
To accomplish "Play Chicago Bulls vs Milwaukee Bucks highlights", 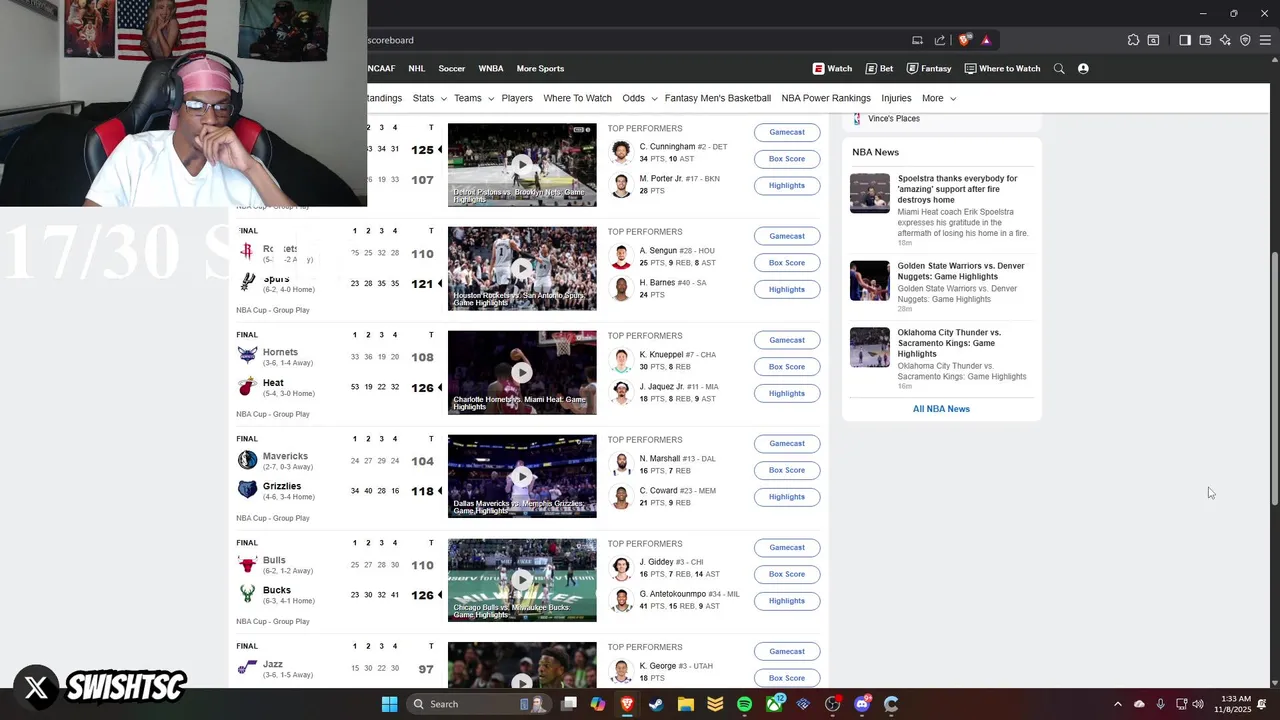I will point(522,580).
